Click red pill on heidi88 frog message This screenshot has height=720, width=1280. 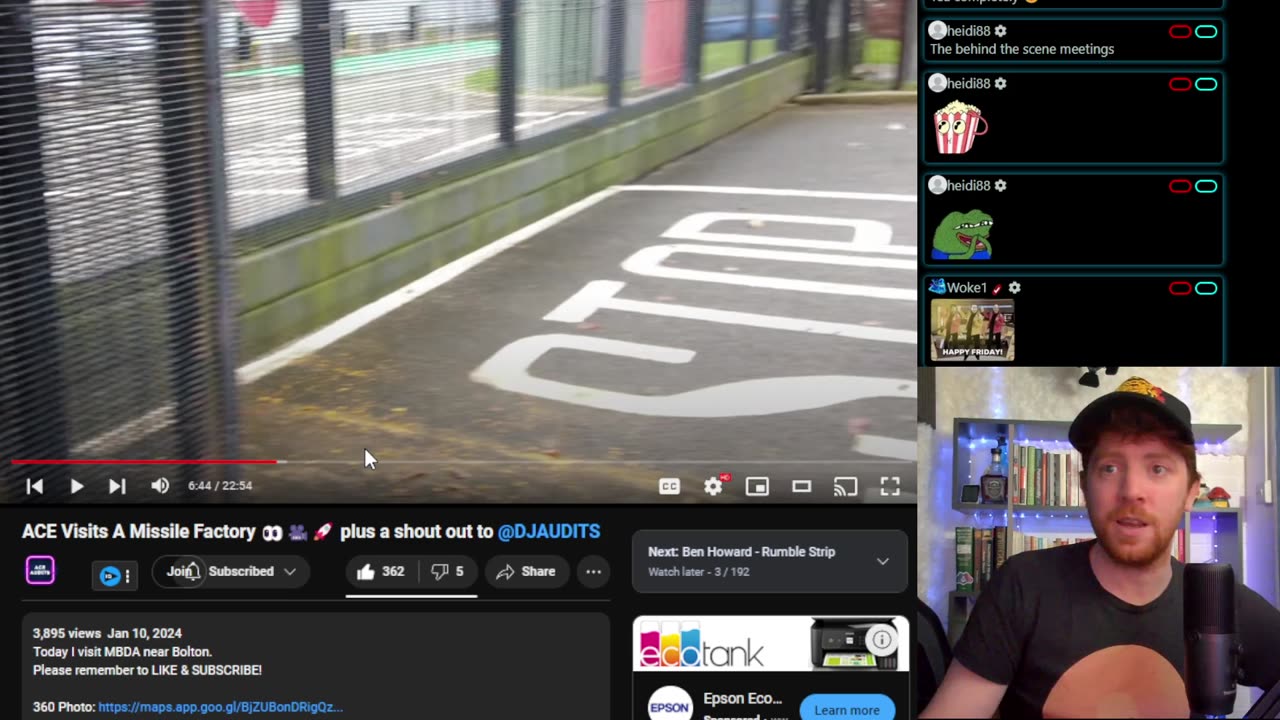click(x=1180, y=186)
